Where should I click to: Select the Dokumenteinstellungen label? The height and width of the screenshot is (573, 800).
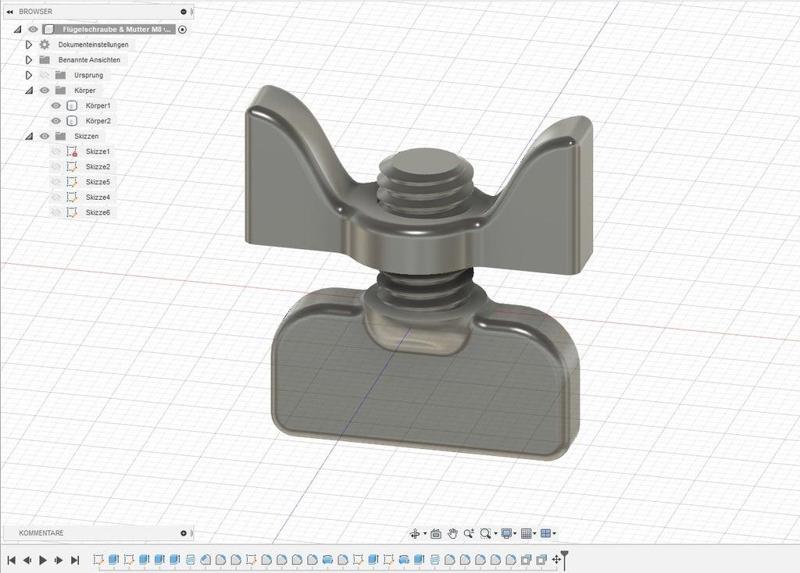[93, 44]
